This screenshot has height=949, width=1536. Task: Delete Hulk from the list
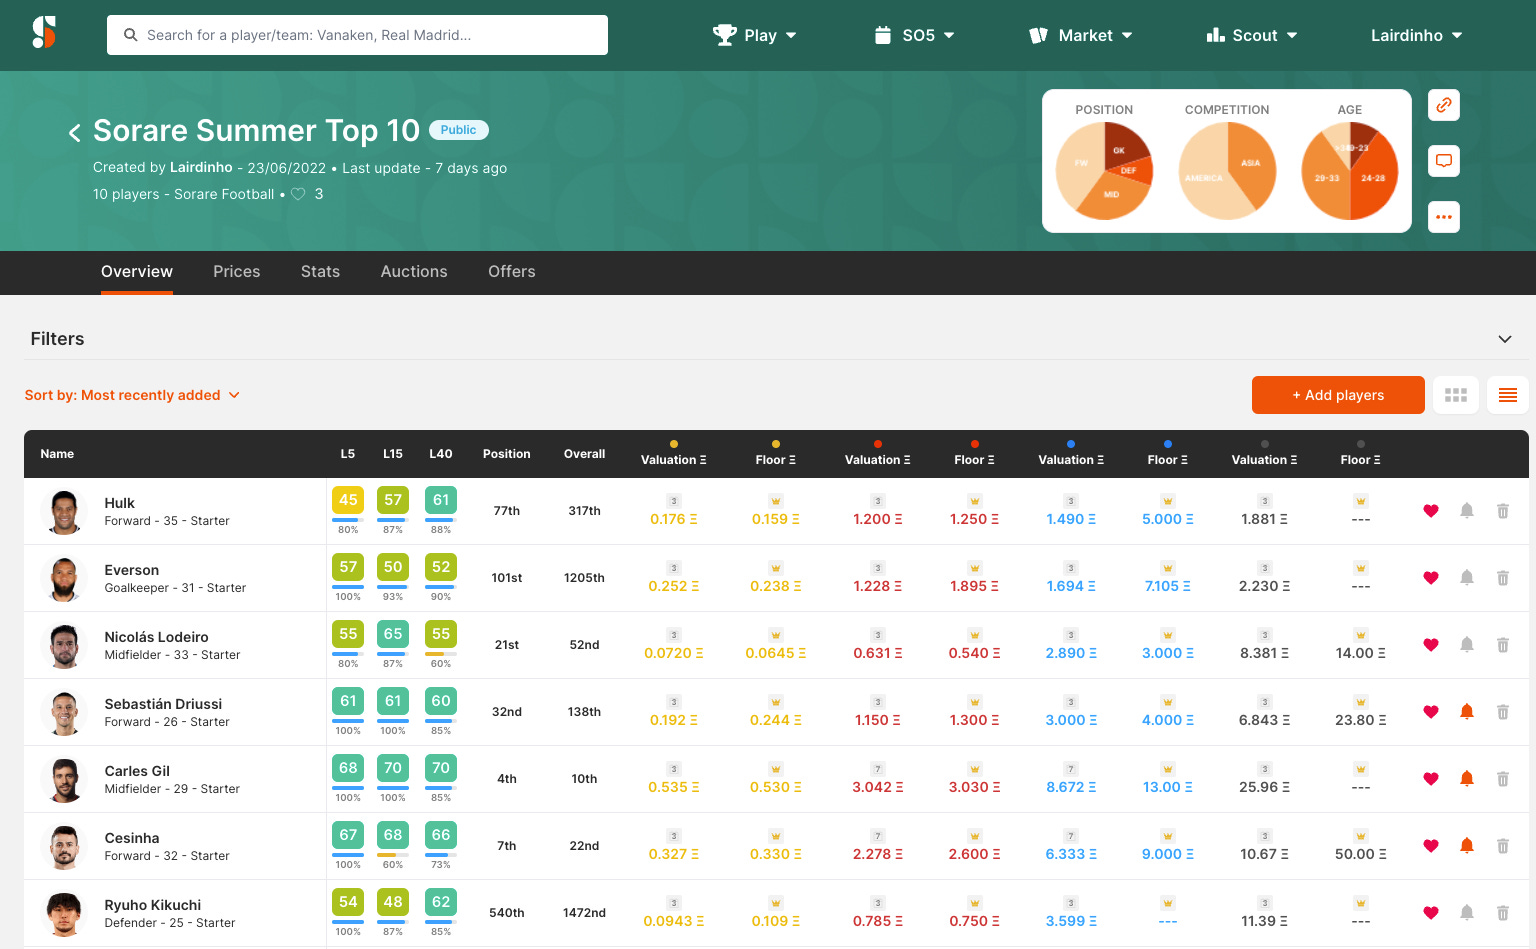[1503, 511]
